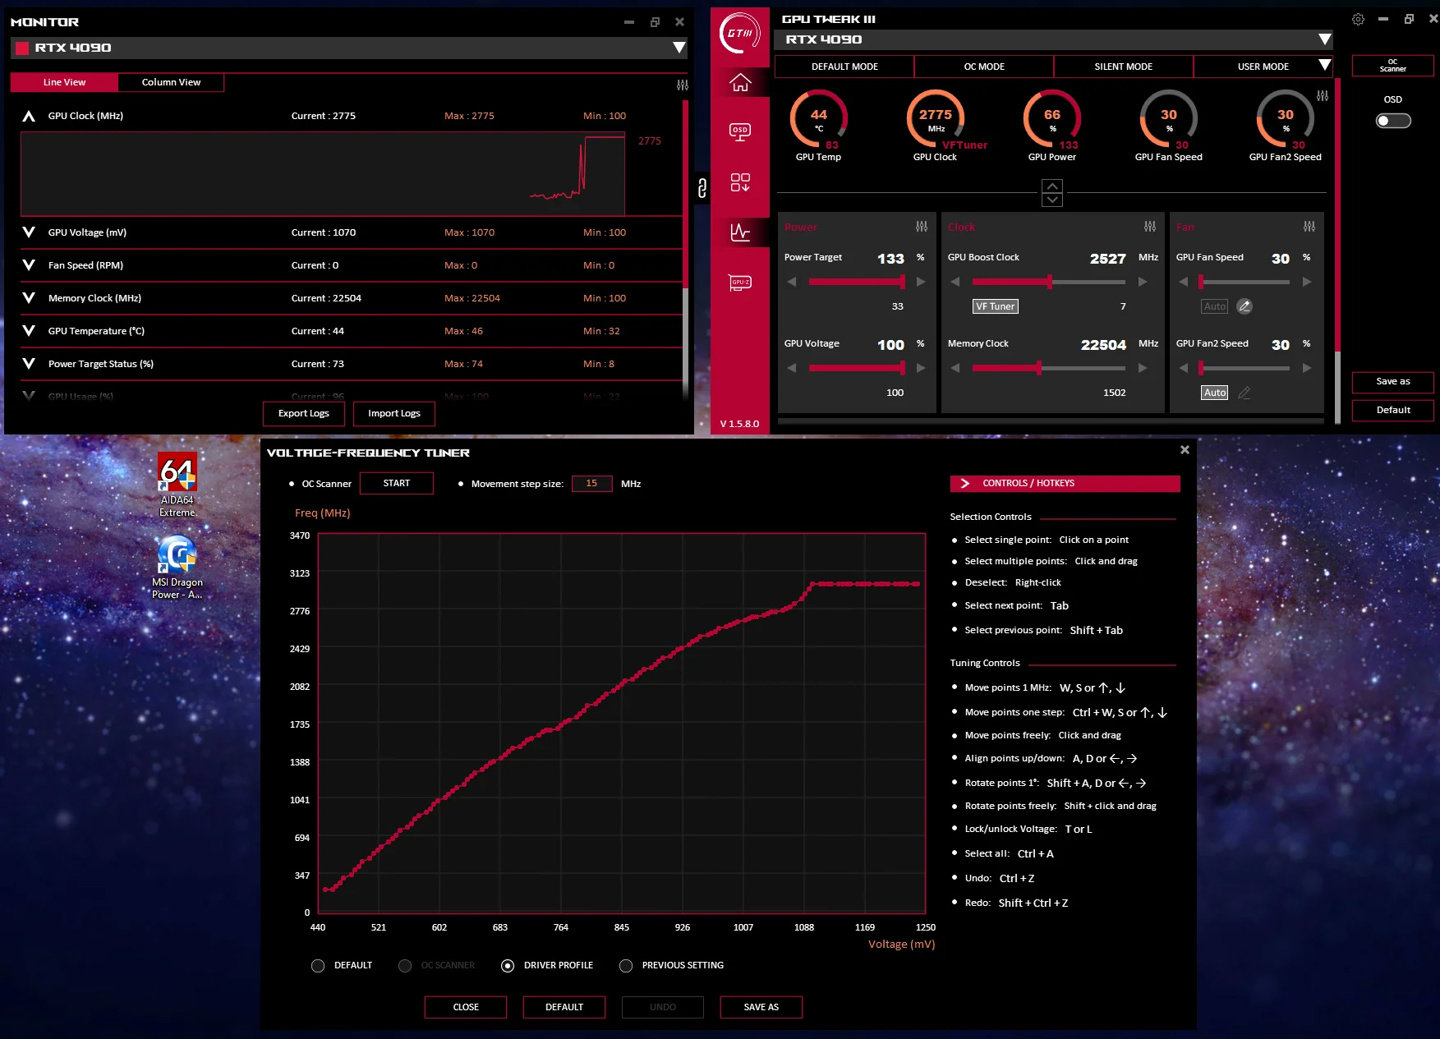Open gauge settings sliders icon
The image size is (1440, 1039).
click(1322, 96)
